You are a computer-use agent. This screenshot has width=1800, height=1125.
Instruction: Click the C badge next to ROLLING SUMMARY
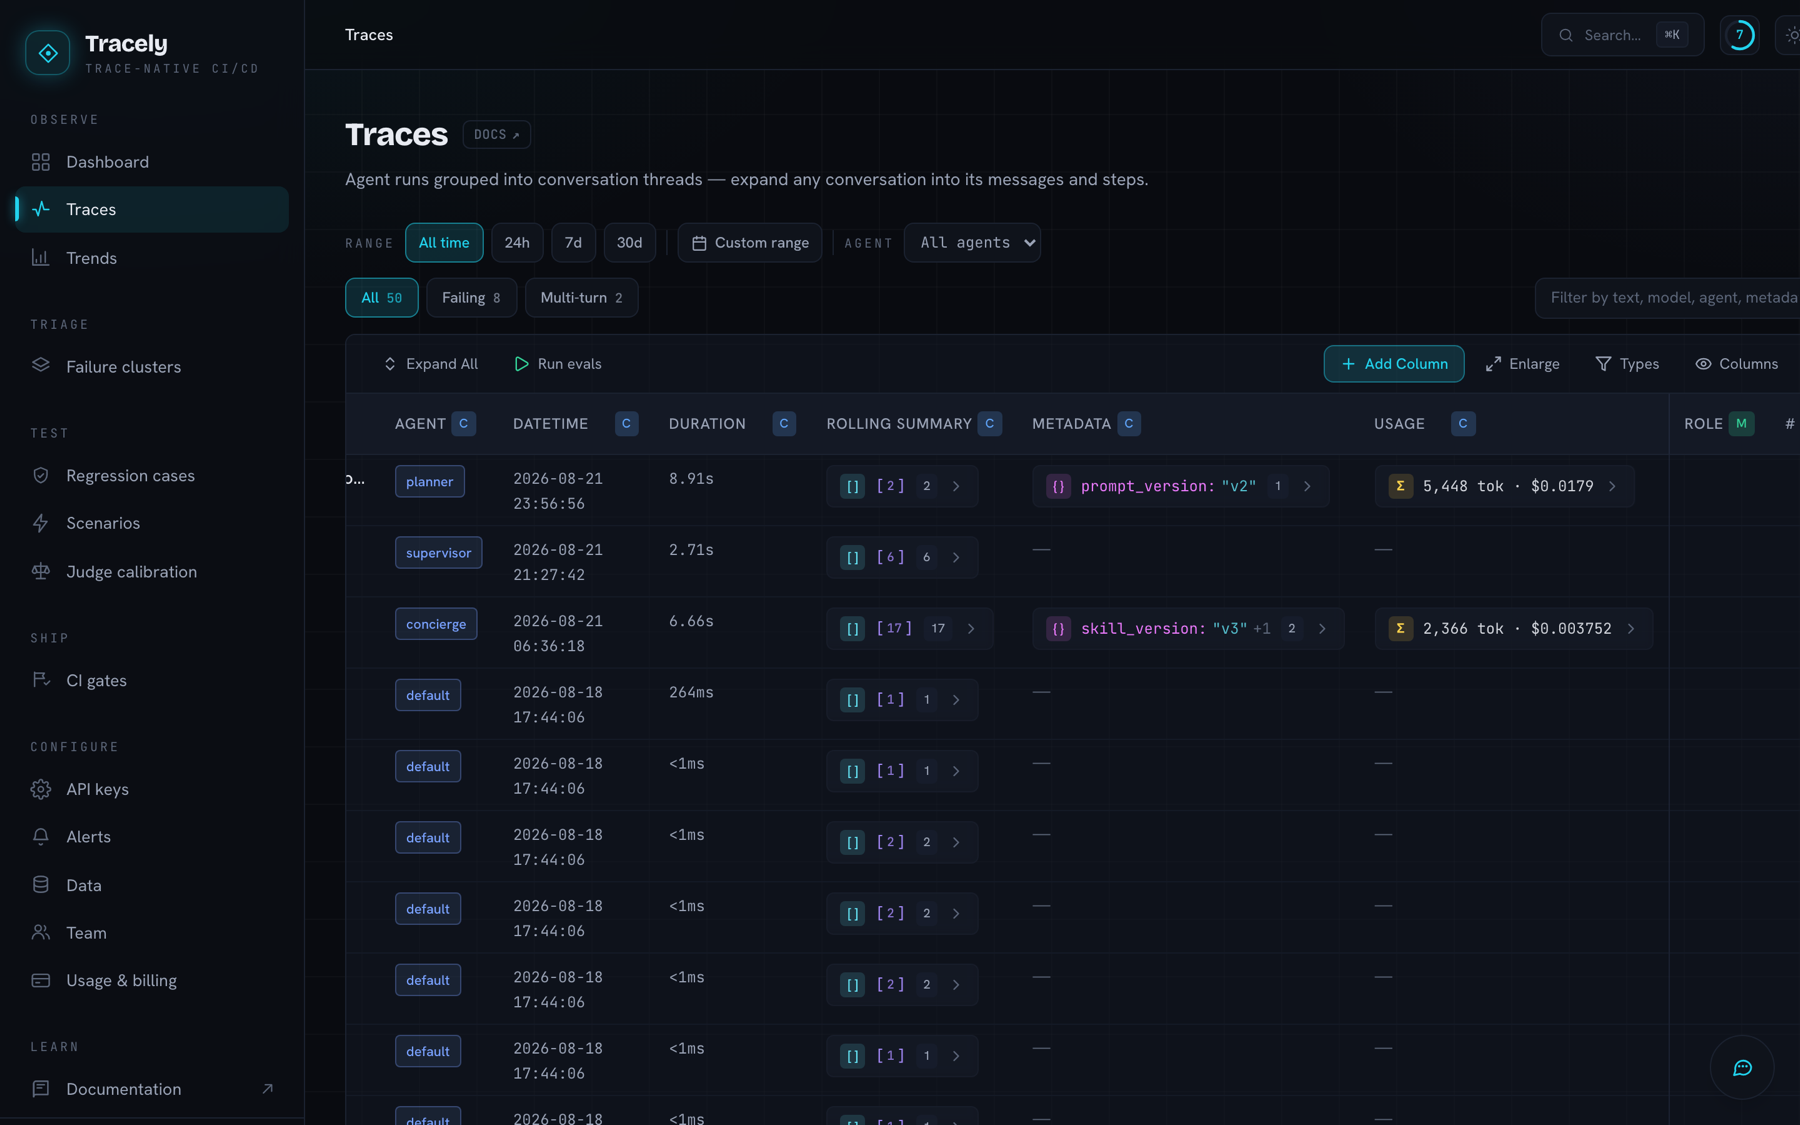[990, 424]
